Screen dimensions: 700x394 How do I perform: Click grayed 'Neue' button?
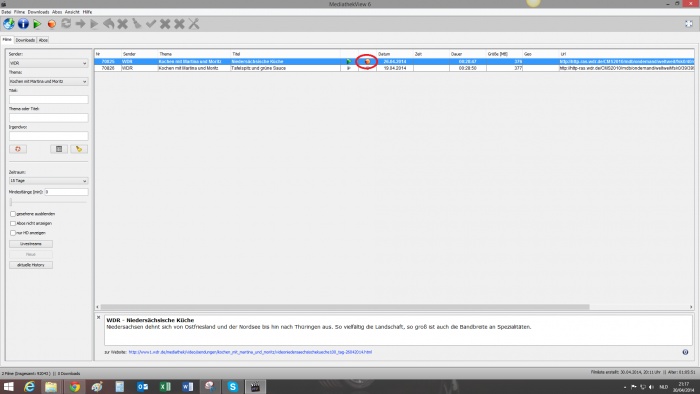(x=31, y=254)
